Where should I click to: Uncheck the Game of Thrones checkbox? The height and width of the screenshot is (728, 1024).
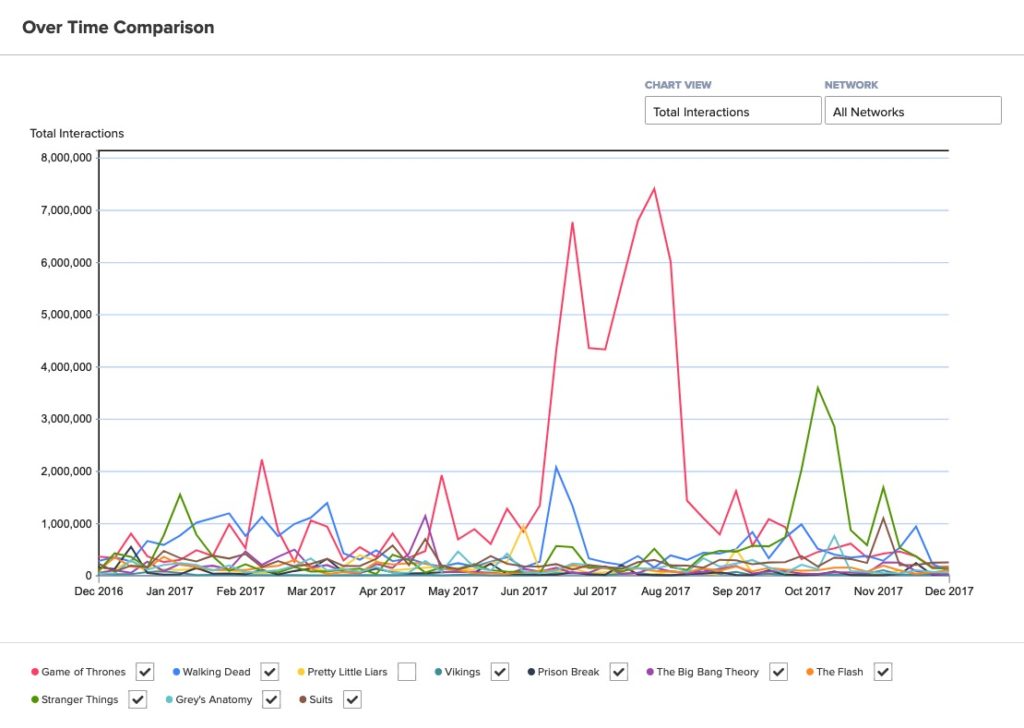pos(144,672)
